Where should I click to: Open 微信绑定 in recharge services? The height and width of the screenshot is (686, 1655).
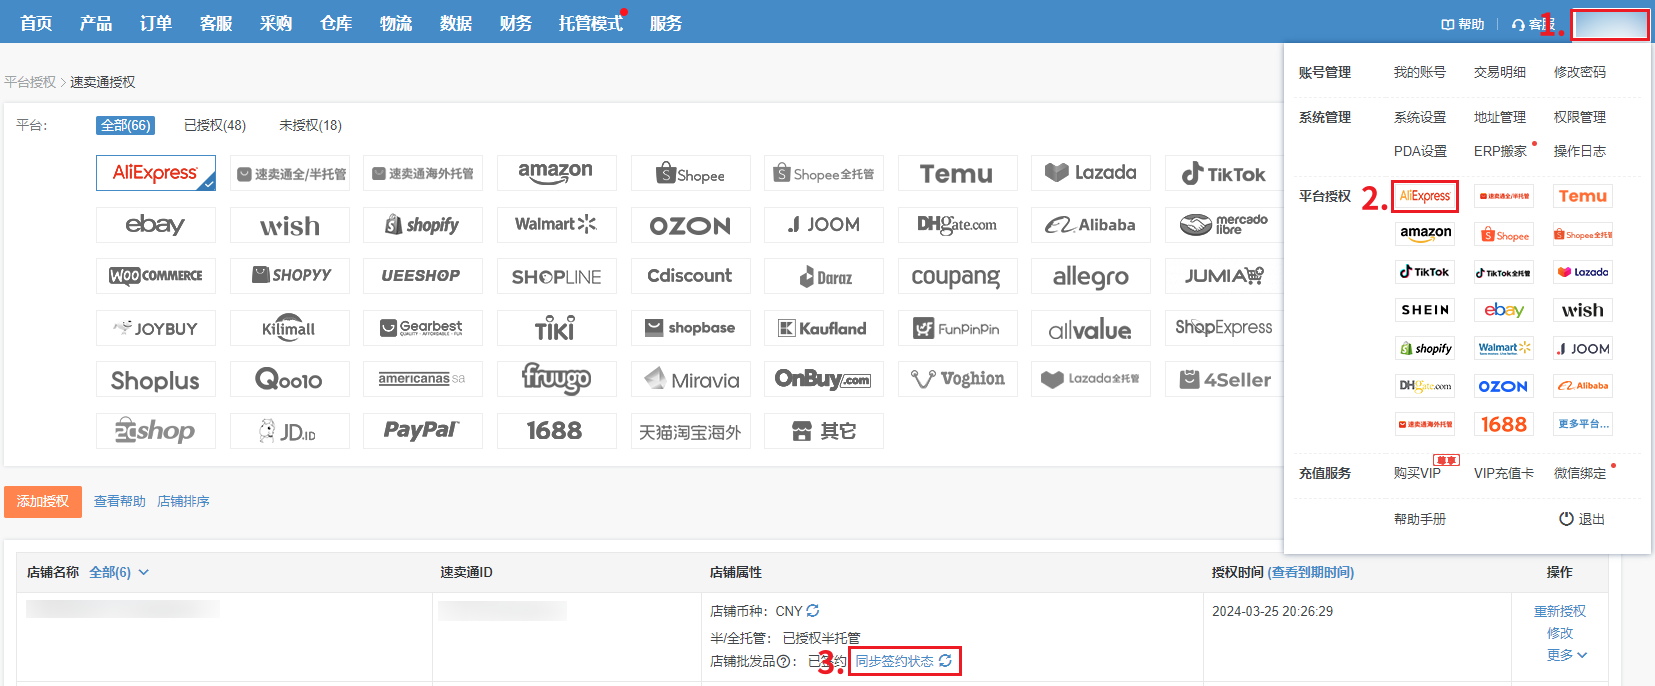[1580, 473]
